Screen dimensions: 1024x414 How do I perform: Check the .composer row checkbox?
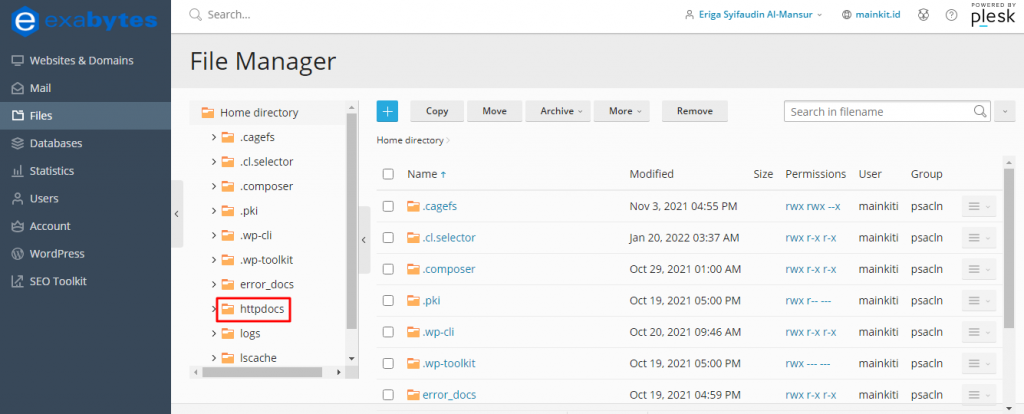click(x=389, y=269)
